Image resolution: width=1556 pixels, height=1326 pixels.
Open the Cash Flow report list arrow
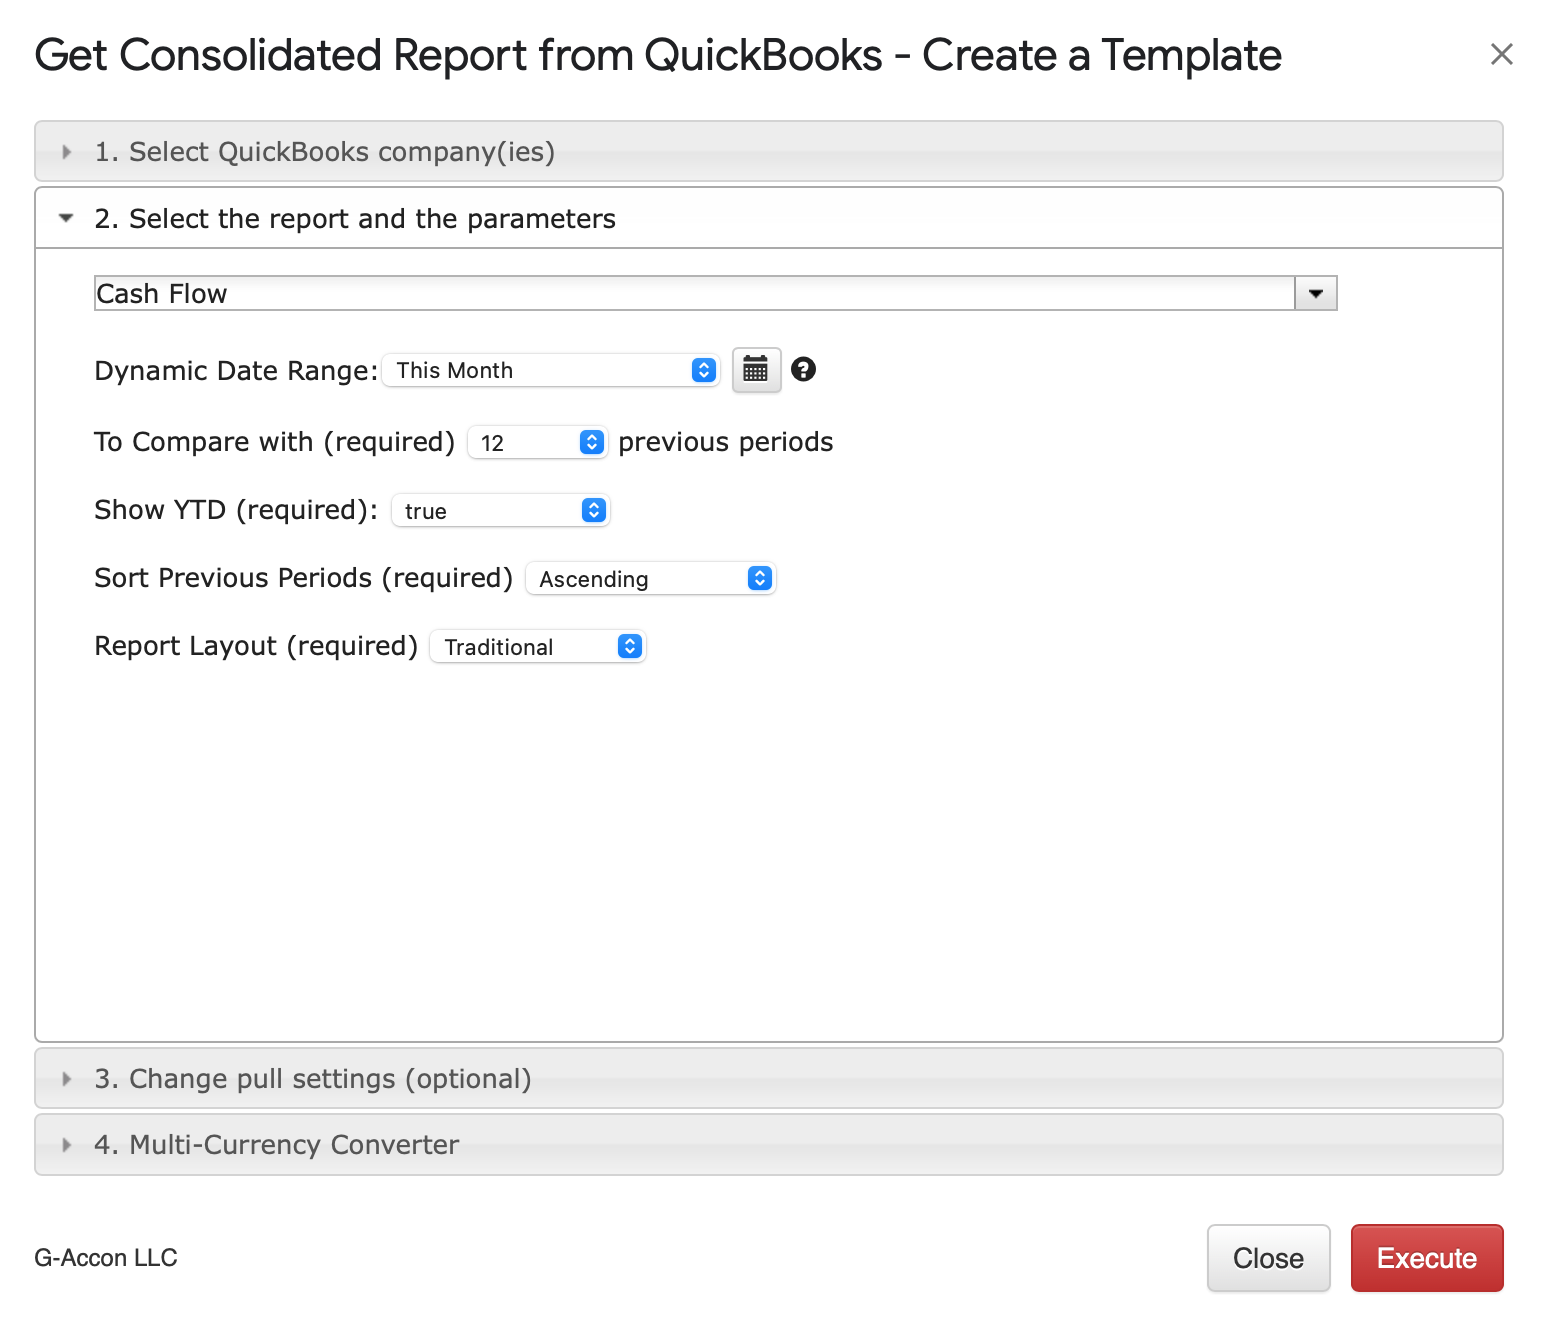(x=1315, y=294)
